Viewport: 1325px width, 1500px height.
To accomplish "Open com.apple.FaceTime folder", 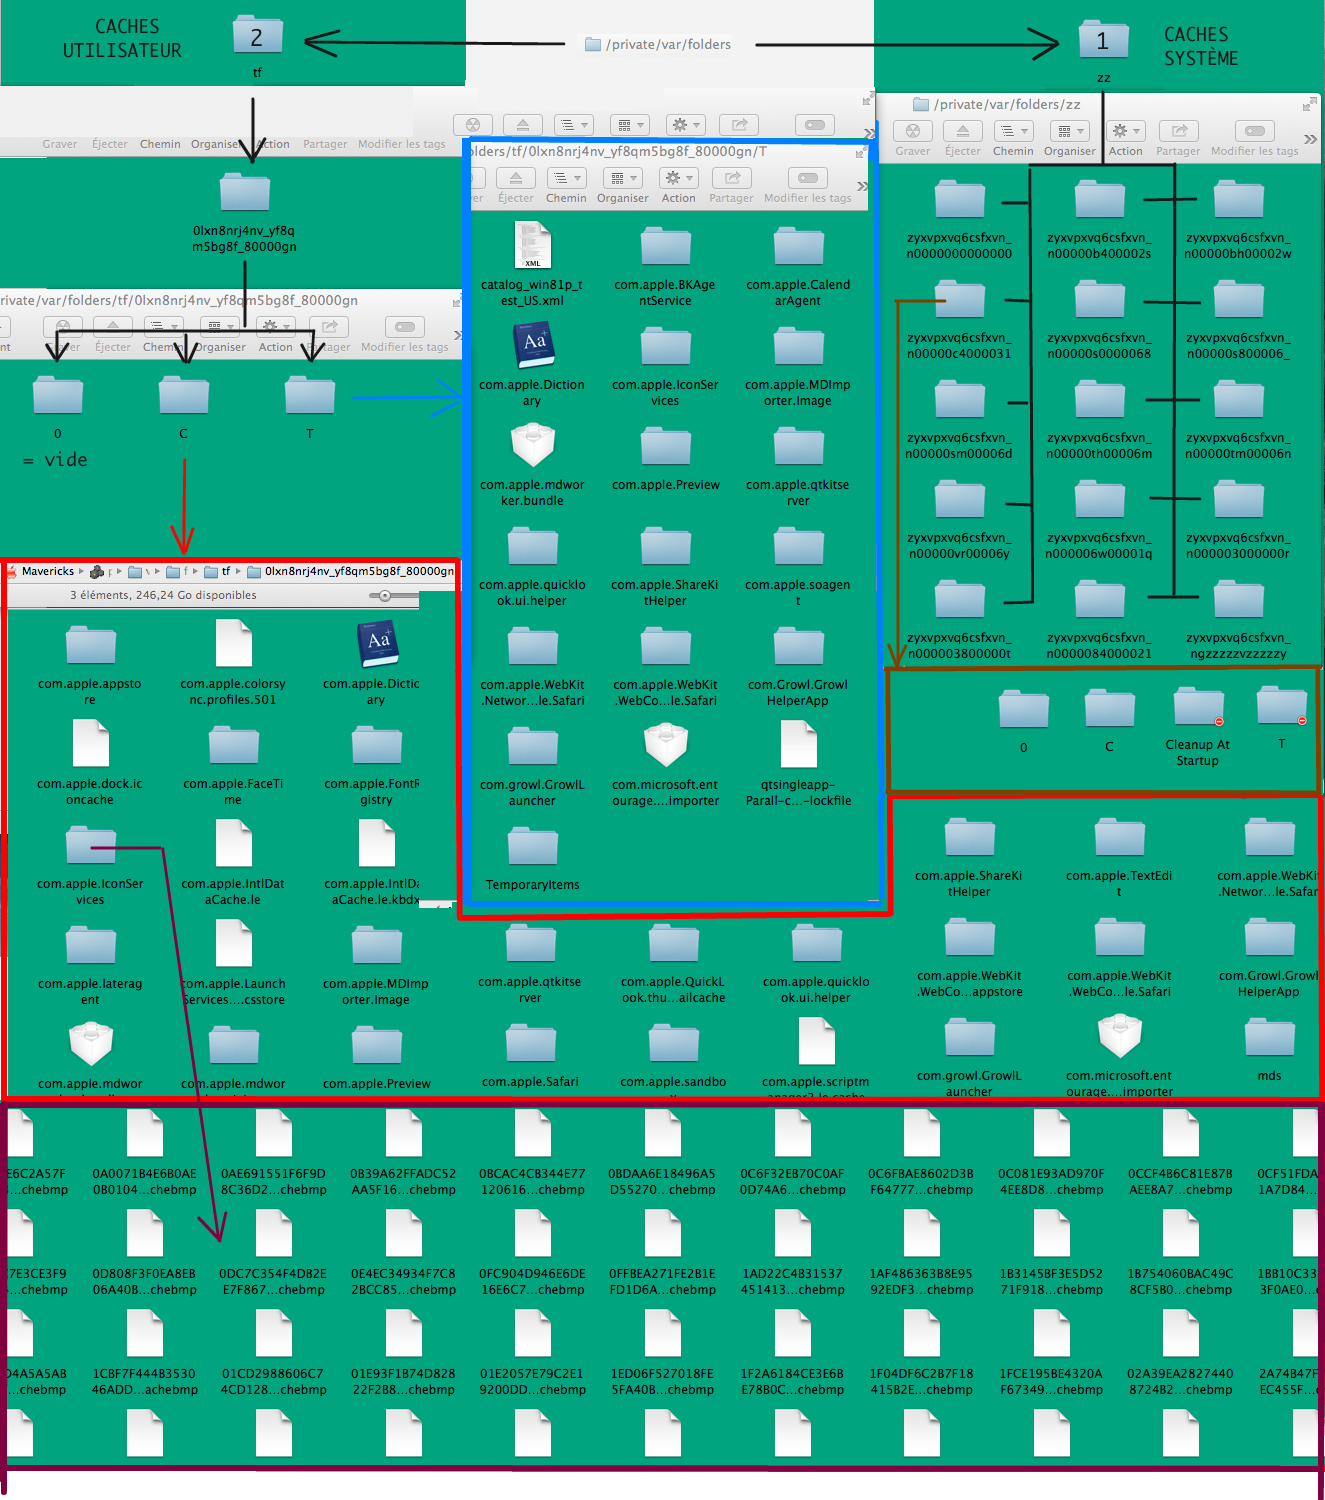I will tap(233, 745).
